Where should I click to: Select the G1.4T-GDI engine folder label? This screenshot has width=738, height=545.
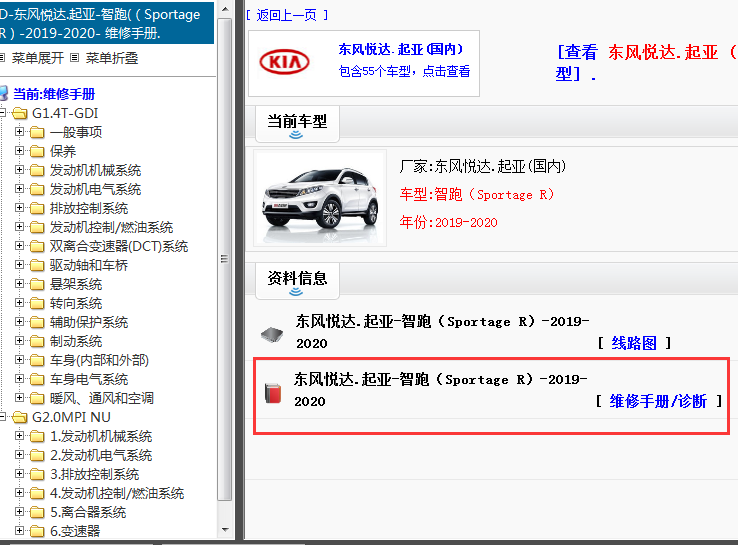point(65,113)
